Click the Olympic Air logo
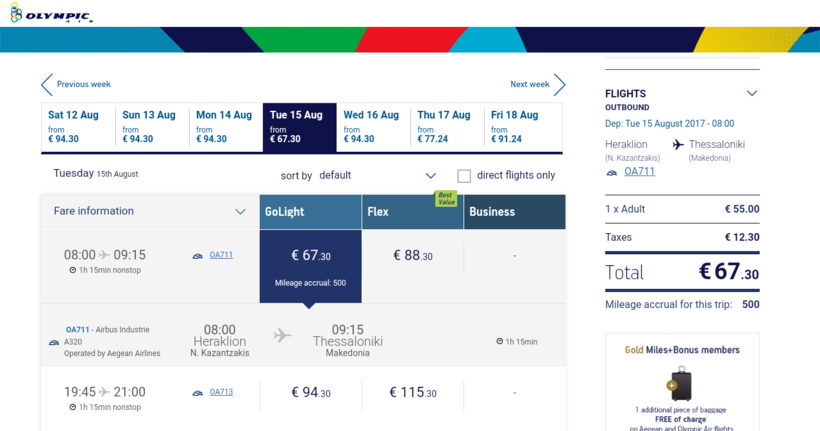This screenshot has width=820, height=431. click(50, 14)
